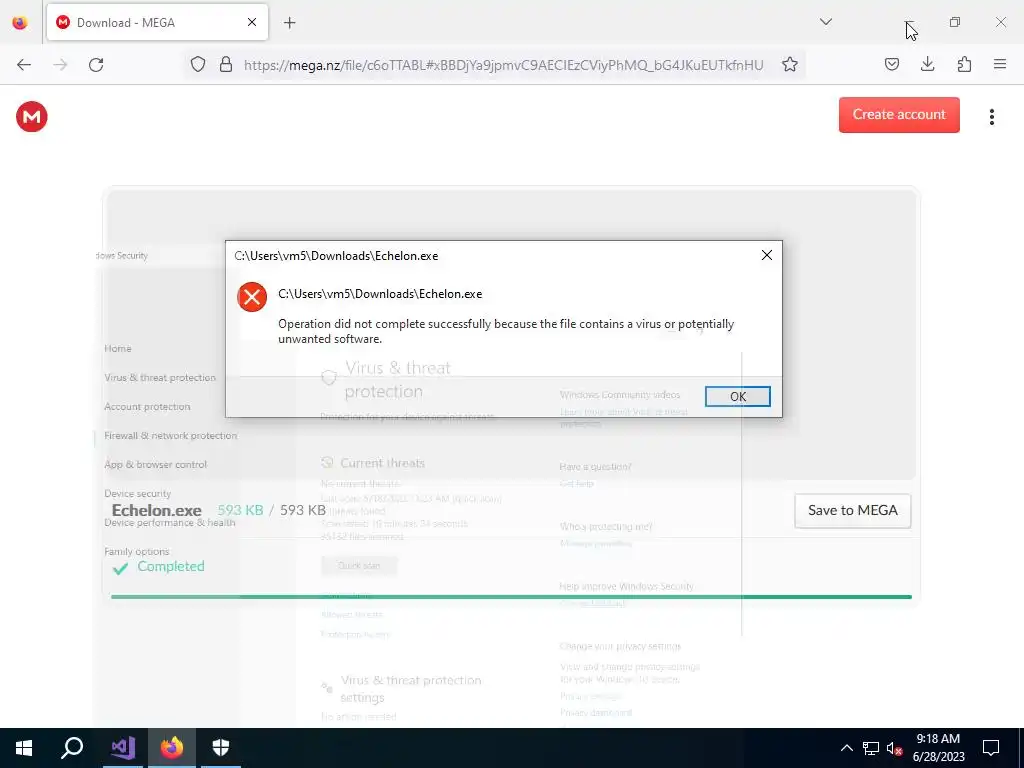Select the Download - MEGA tab

(x=157, y=23)
